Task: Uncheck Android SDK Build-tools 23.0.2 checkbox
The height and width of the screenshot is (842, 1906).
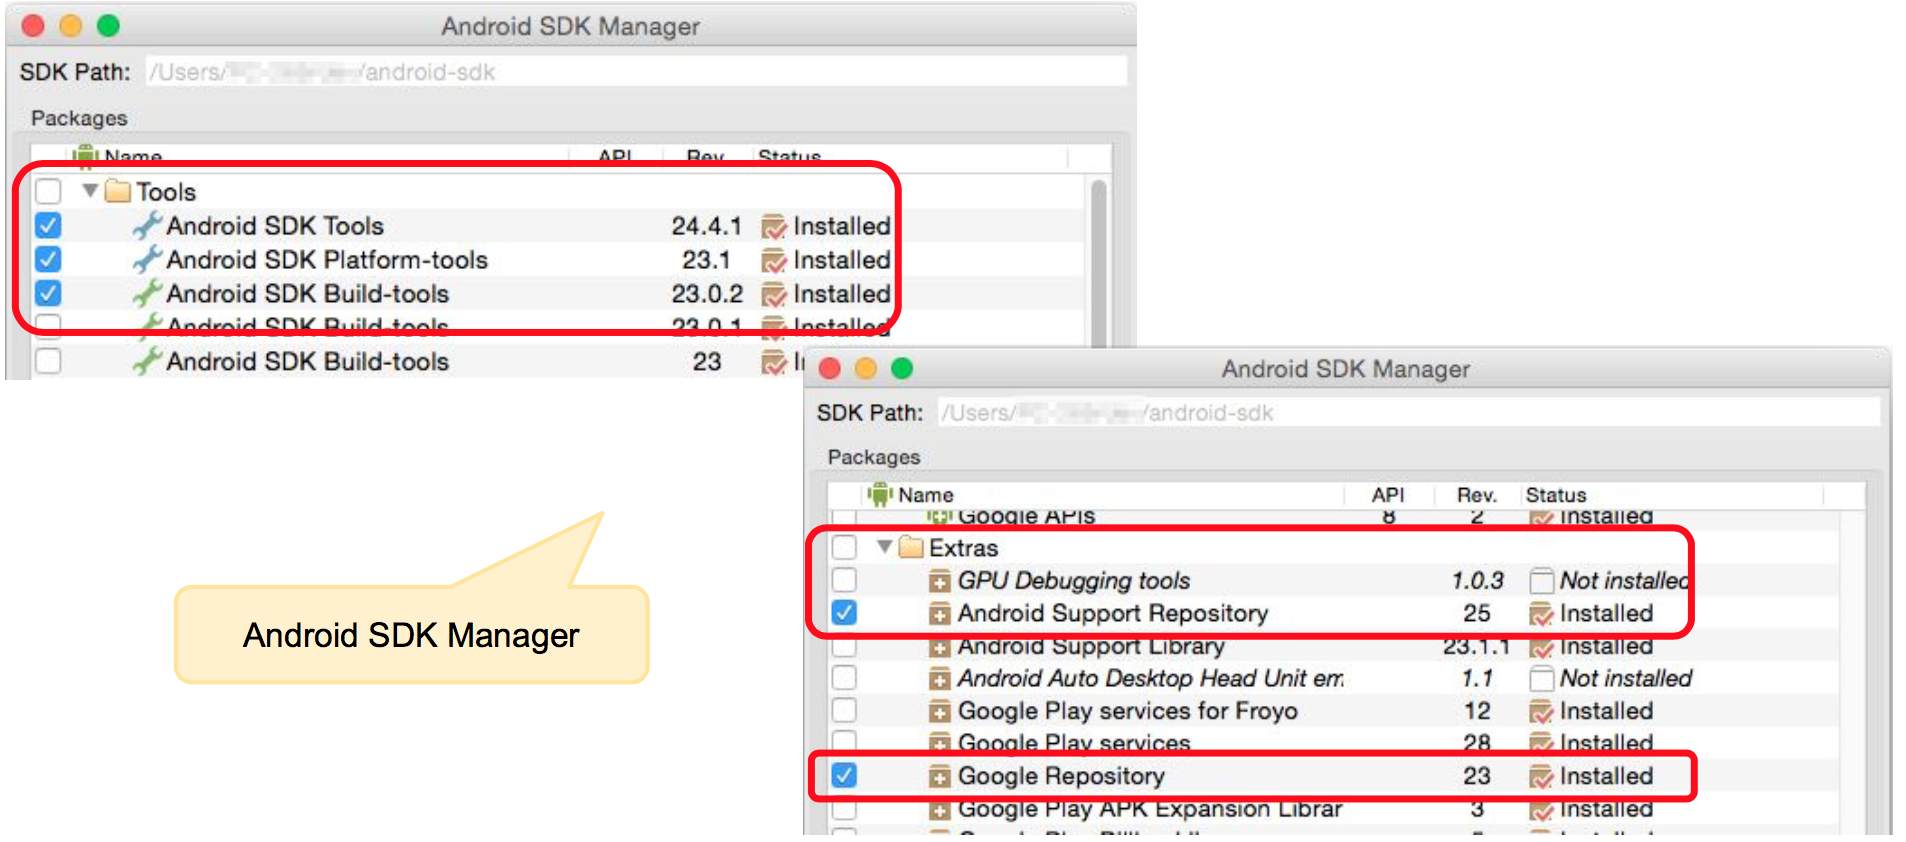Action: tap(48, 293)
